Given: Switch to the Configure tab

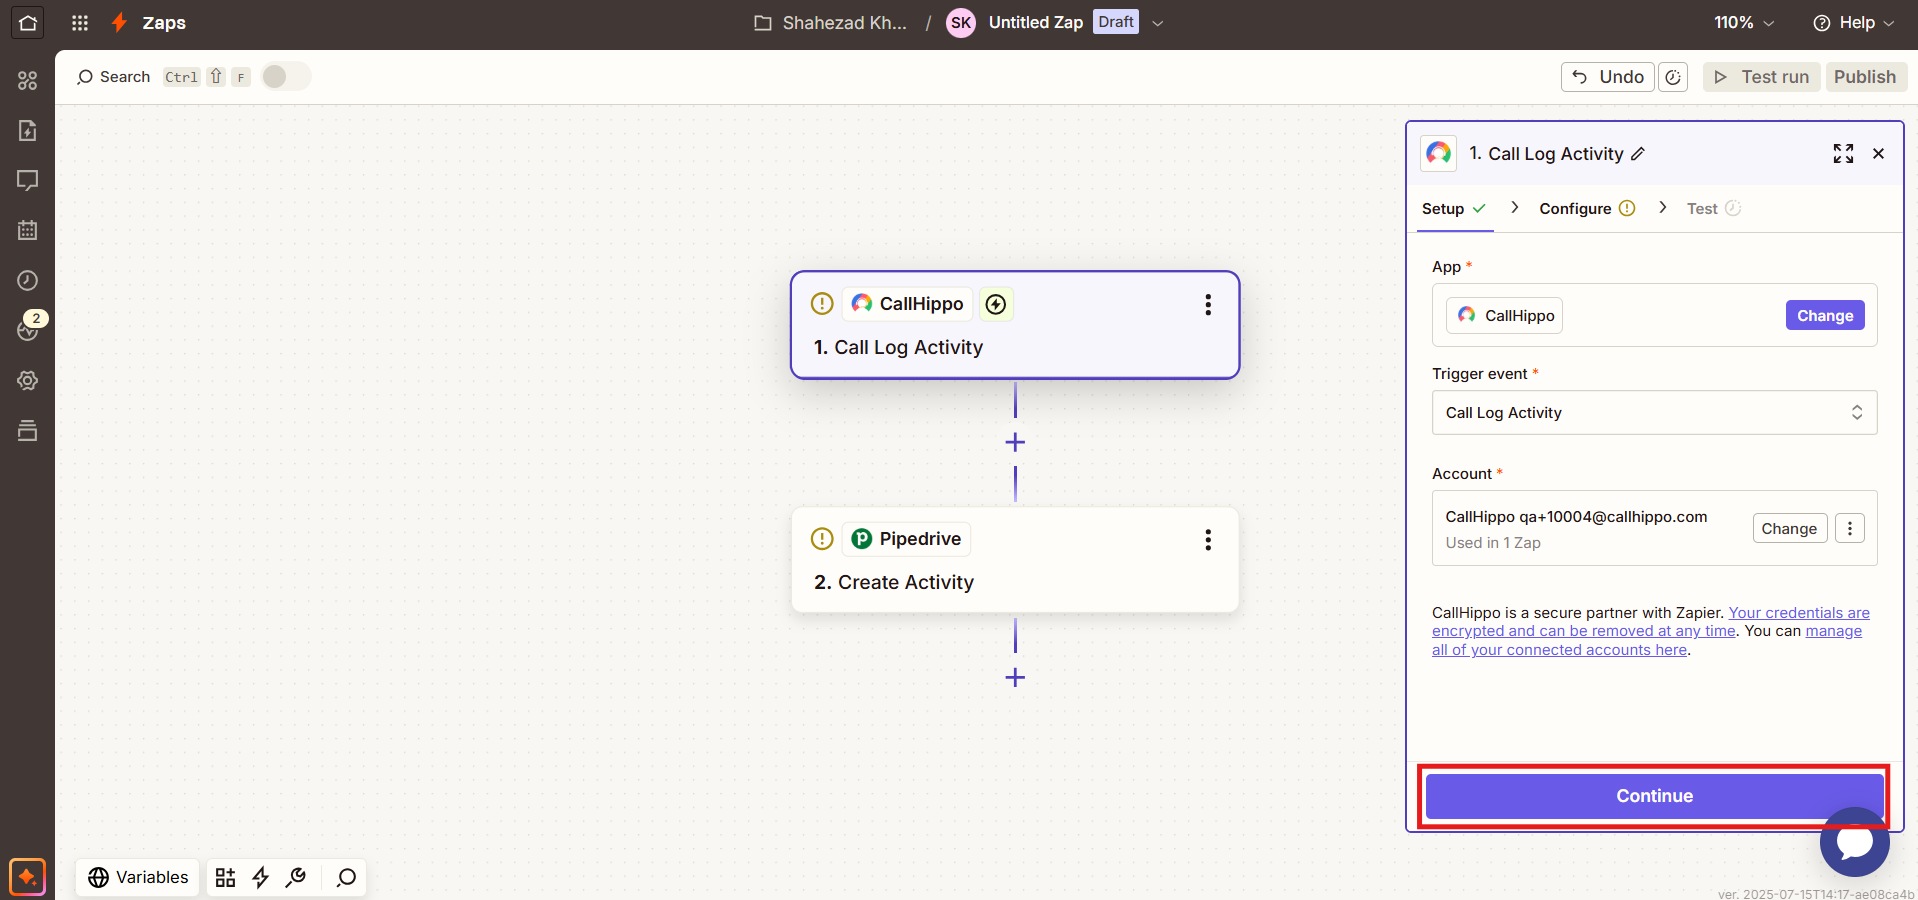Looking at the screenshot, I should click(x=1587, y=208).
